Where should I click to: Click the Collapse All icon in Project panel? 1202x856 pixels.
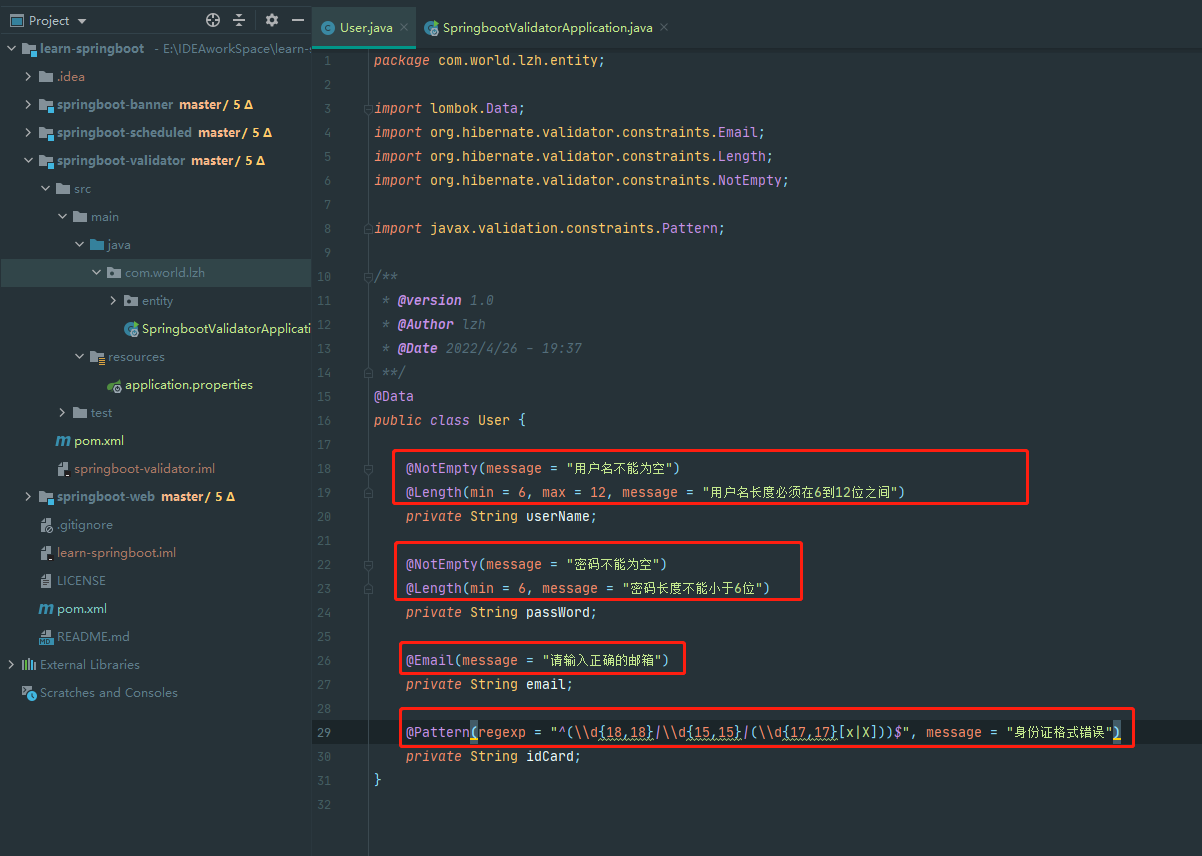click(239, 20)
